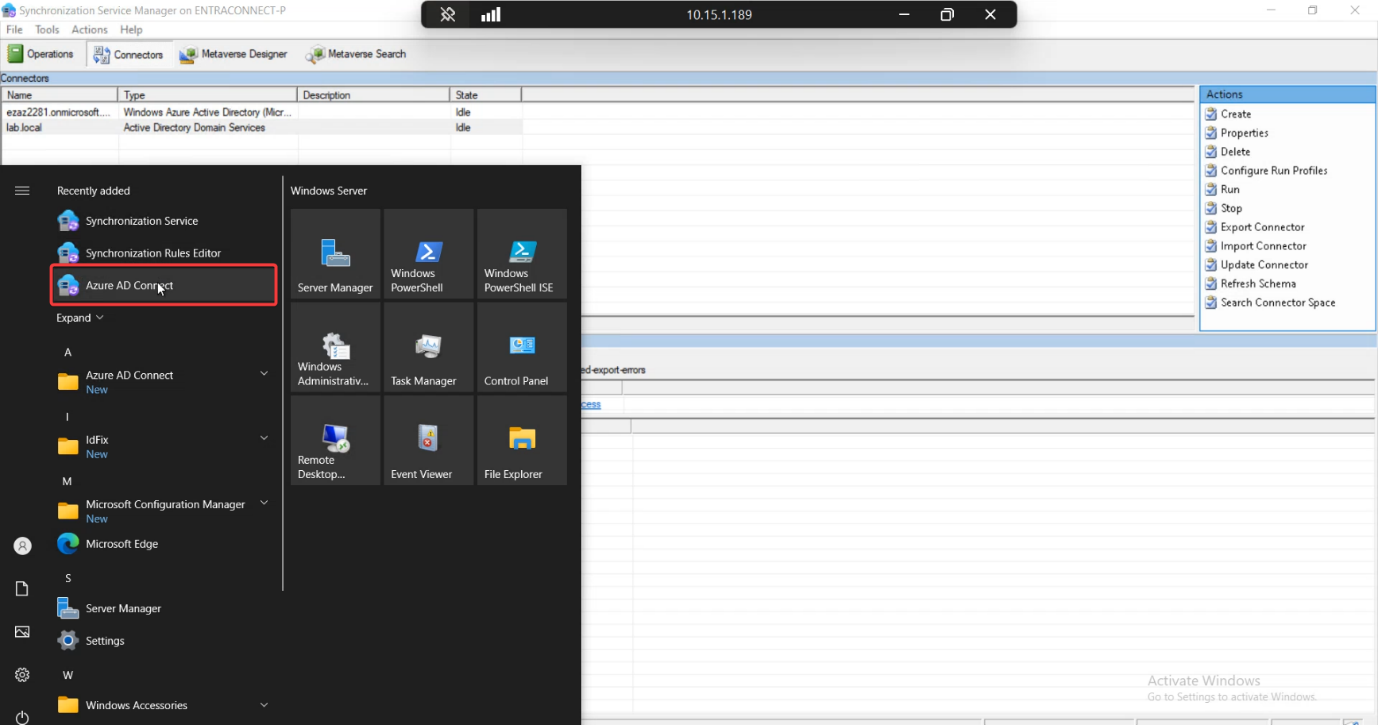Click the signal strength icon on the session bar
Image resolution: width=1378 pixels, height=725 pixels.
click(491, 15)
